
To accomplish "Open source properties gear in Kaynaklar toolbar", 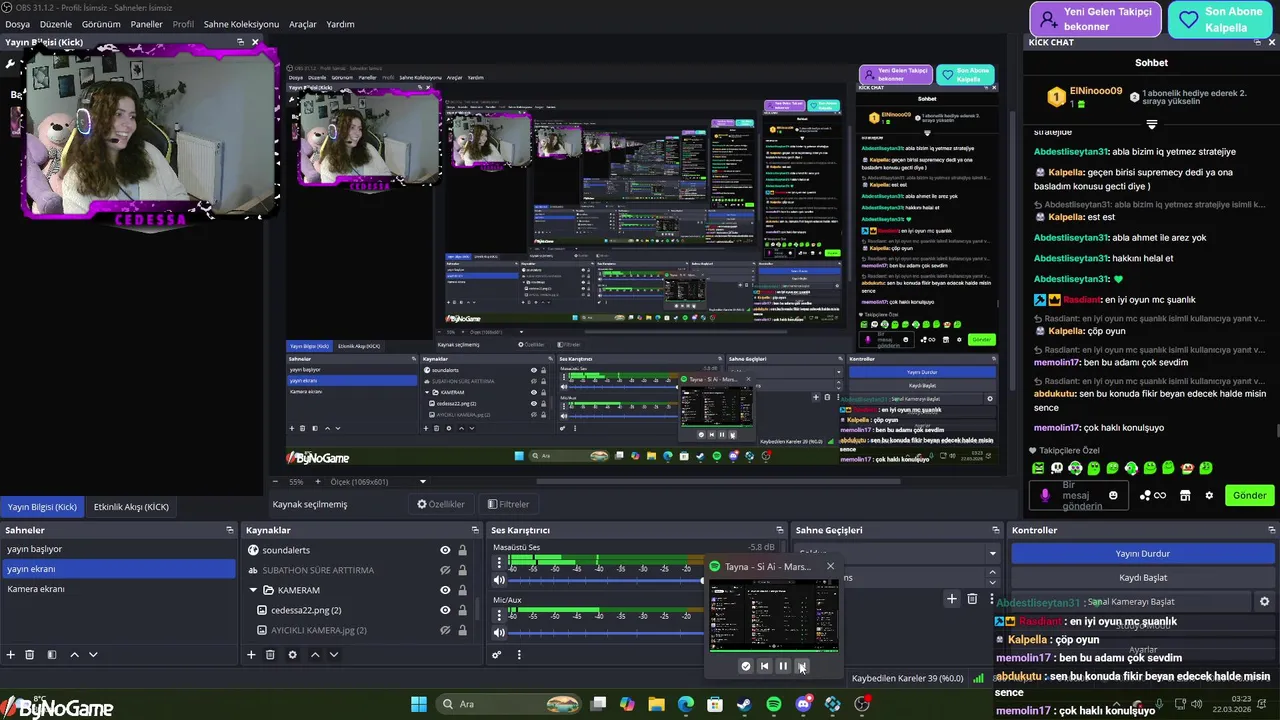I will [x=292, y=655].
